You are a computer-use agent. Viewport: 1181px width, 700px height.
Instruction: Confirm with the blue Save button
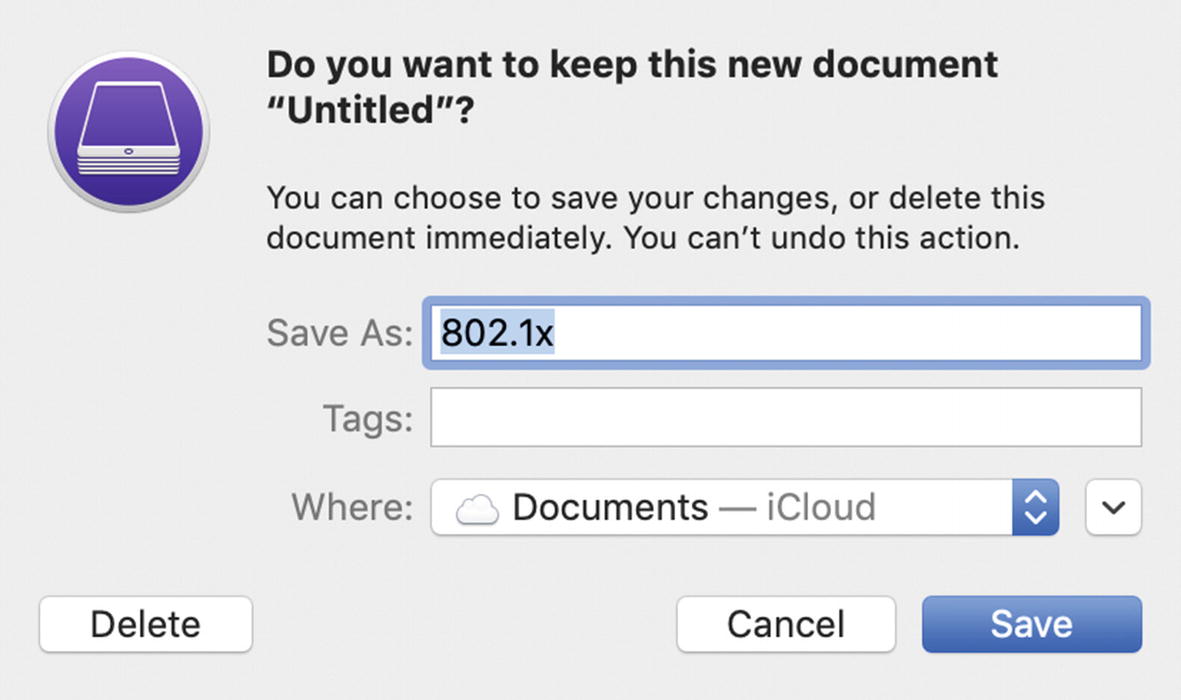(x=1032, y=624)
